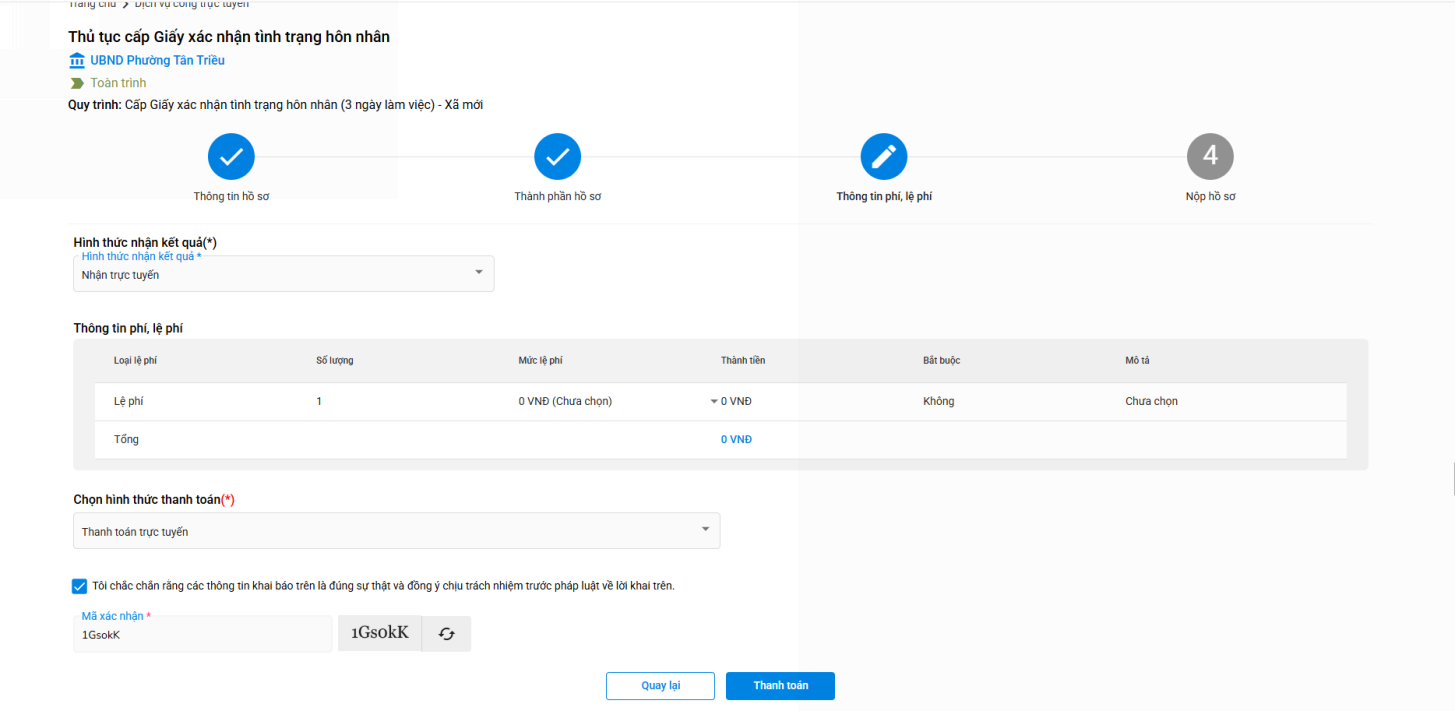Open the Hình thức nhận kết quả dropdown
Viewport: 1455px width, 711px height.
(x=283, y=274)
